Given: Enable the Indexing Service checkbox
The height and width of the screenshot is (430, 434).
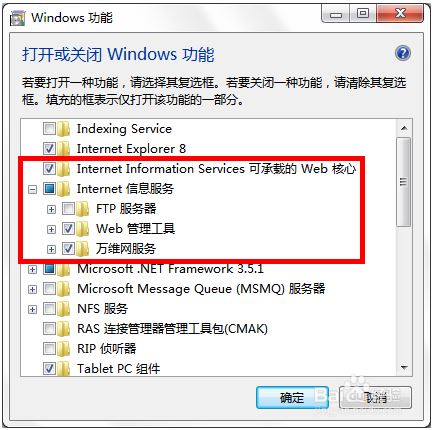Looking at the screenshot, I should [49, 129].
